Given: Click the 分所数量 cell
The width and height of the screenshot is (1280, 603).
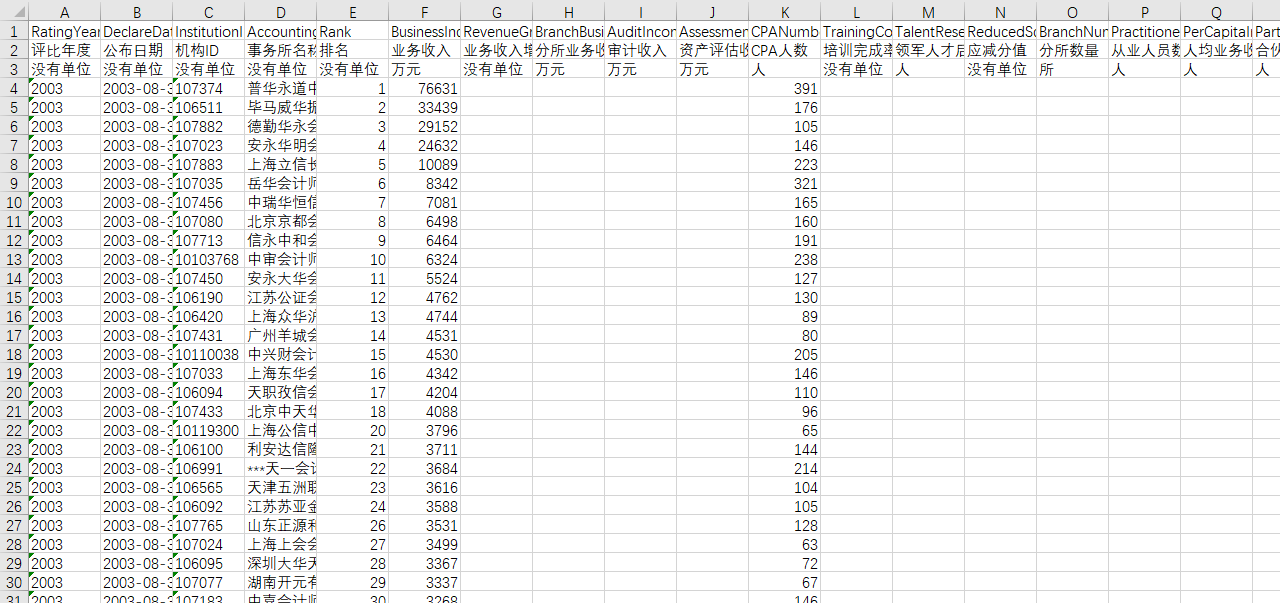Looking at the screenshot, I should 1073,50.
